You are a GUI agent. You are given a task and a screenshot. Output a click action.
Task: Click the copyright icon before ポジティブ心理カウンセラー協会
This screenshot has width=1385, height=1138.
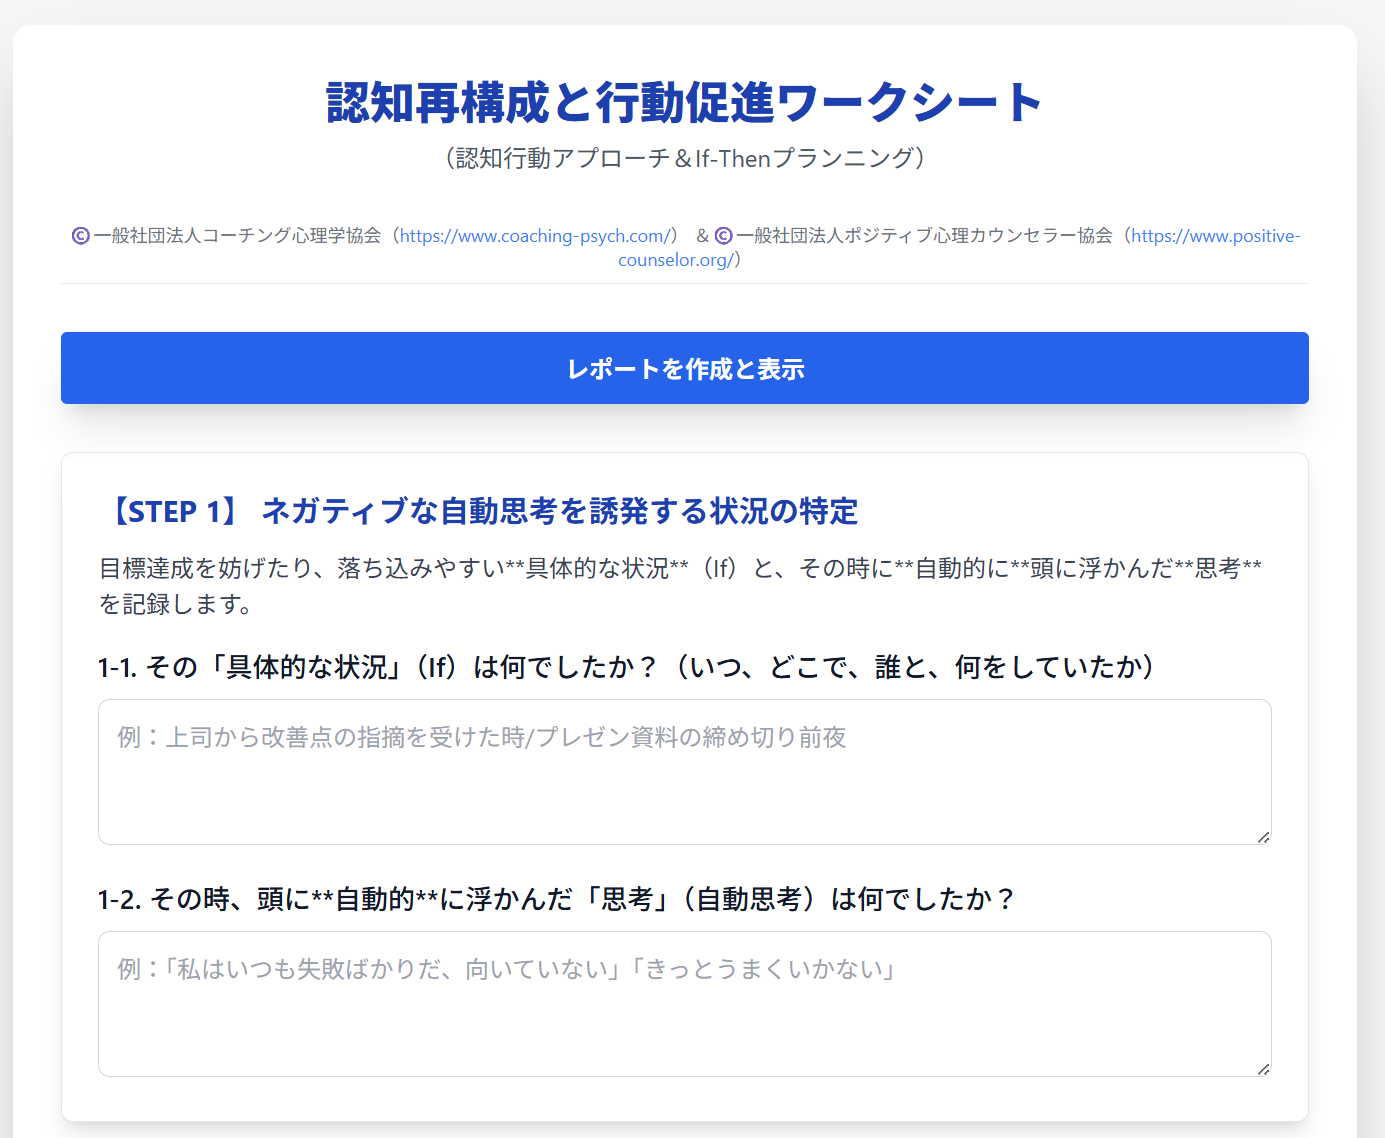[x=724, y=236]
